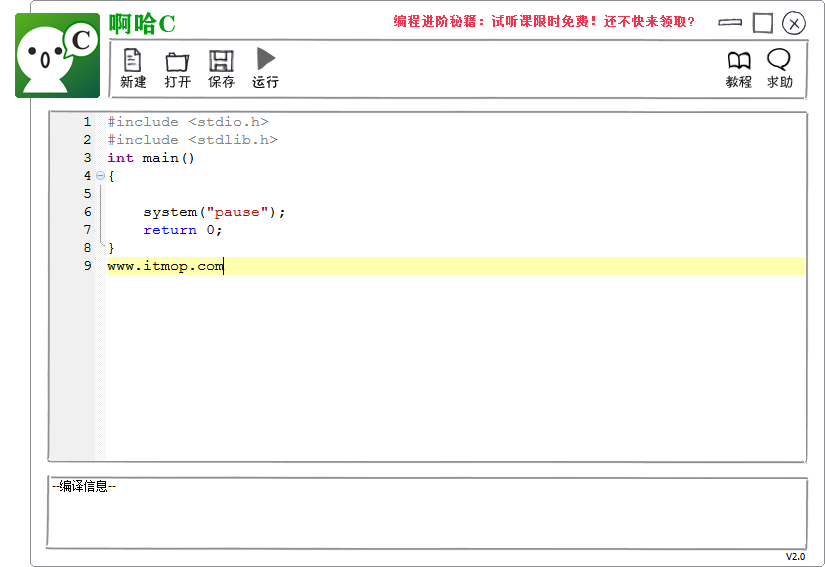Click the #include <stdlib.h> line
This screenshot has width=825, height=567.
(x=192, y=140)
